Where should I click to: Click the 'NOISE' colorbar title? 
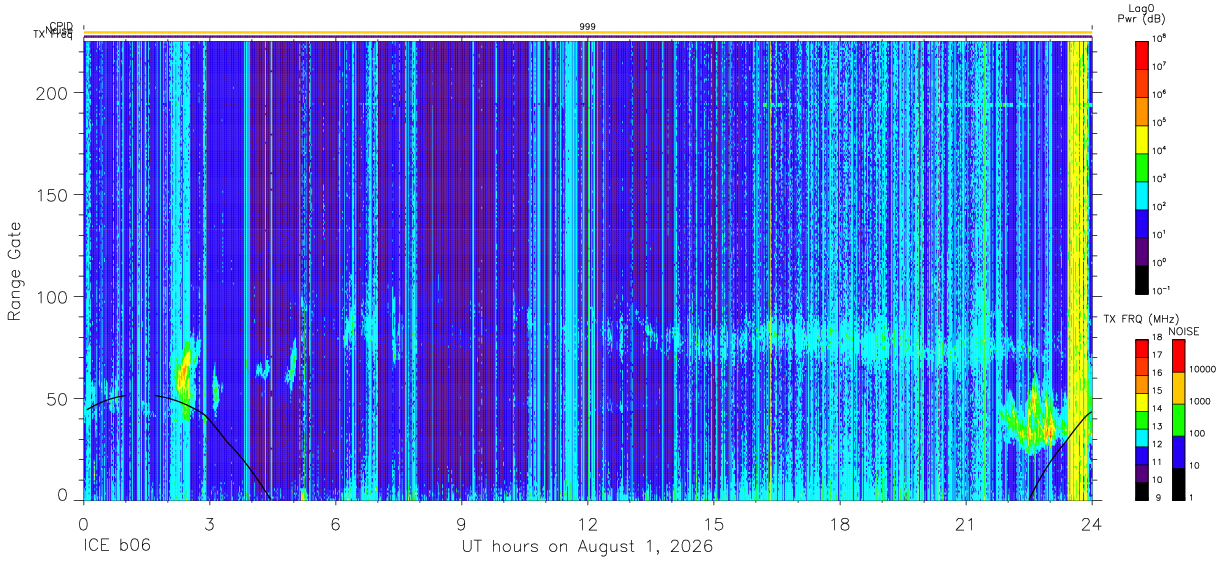click(1183, 331)
